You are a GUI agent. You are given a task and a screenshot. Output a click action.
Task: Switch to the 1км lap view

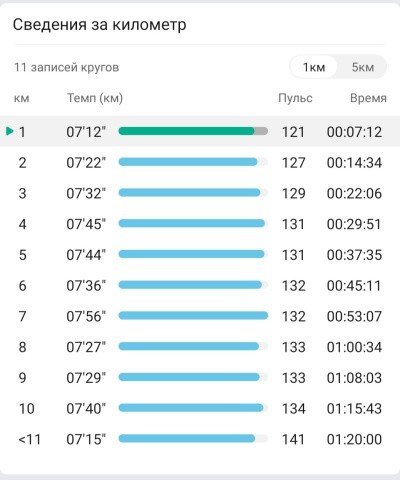[314, 67]
